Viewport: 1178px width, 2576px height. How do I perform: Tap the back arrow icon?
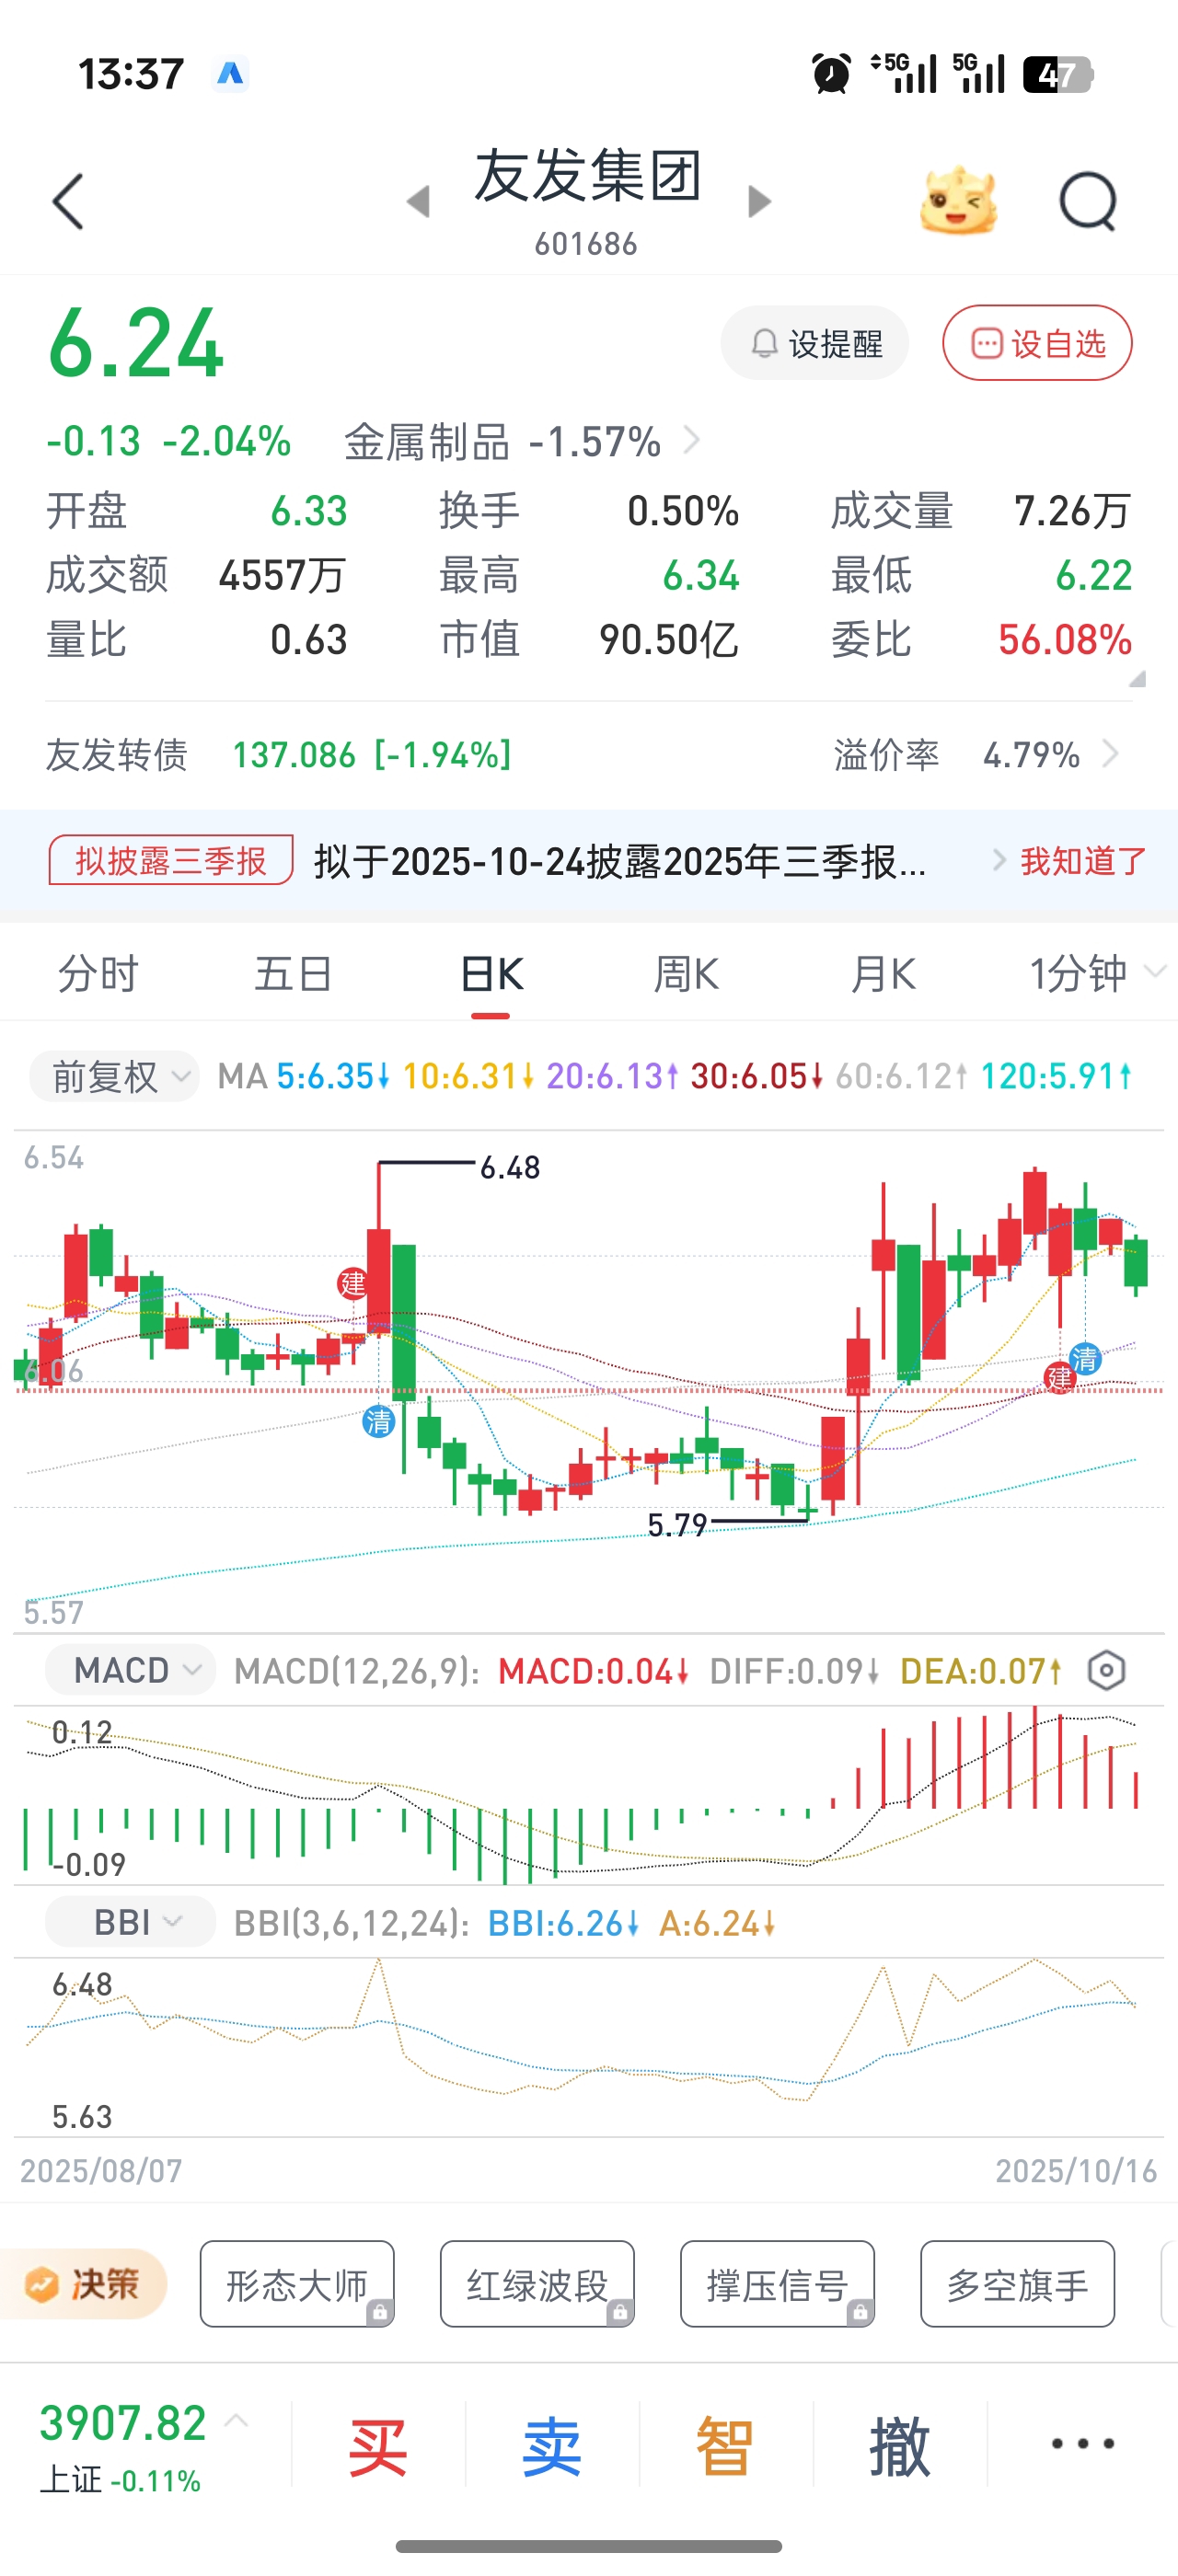coord(67,201)
